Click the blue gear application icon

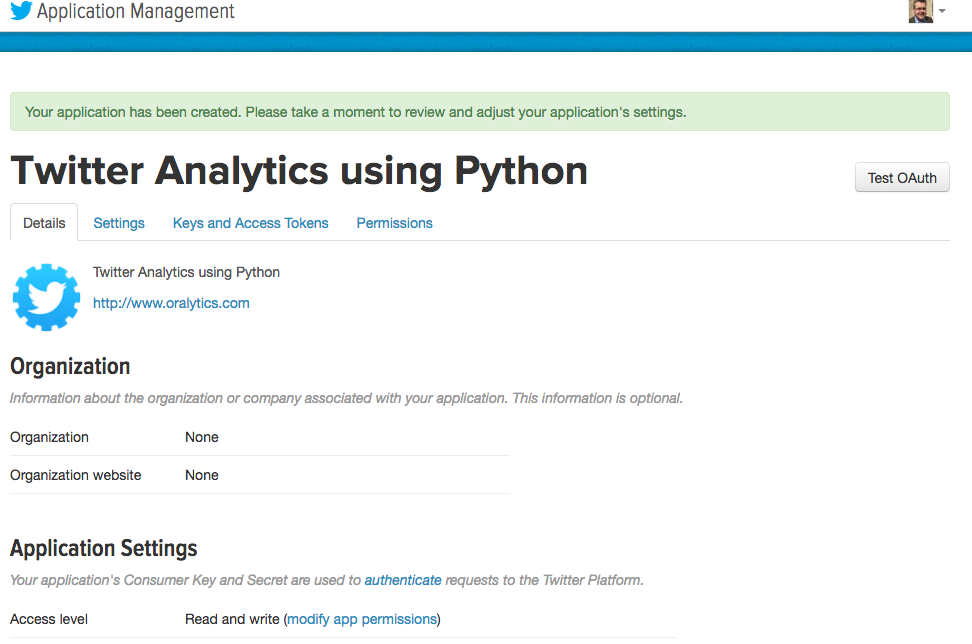point(46,297)
